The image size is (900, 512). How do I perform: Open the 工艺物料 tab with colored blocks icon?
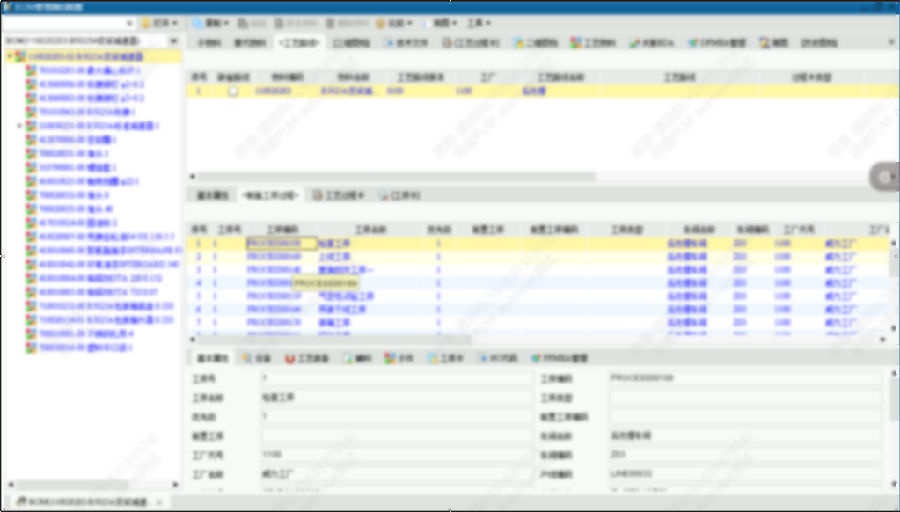(x=593, y=42)
